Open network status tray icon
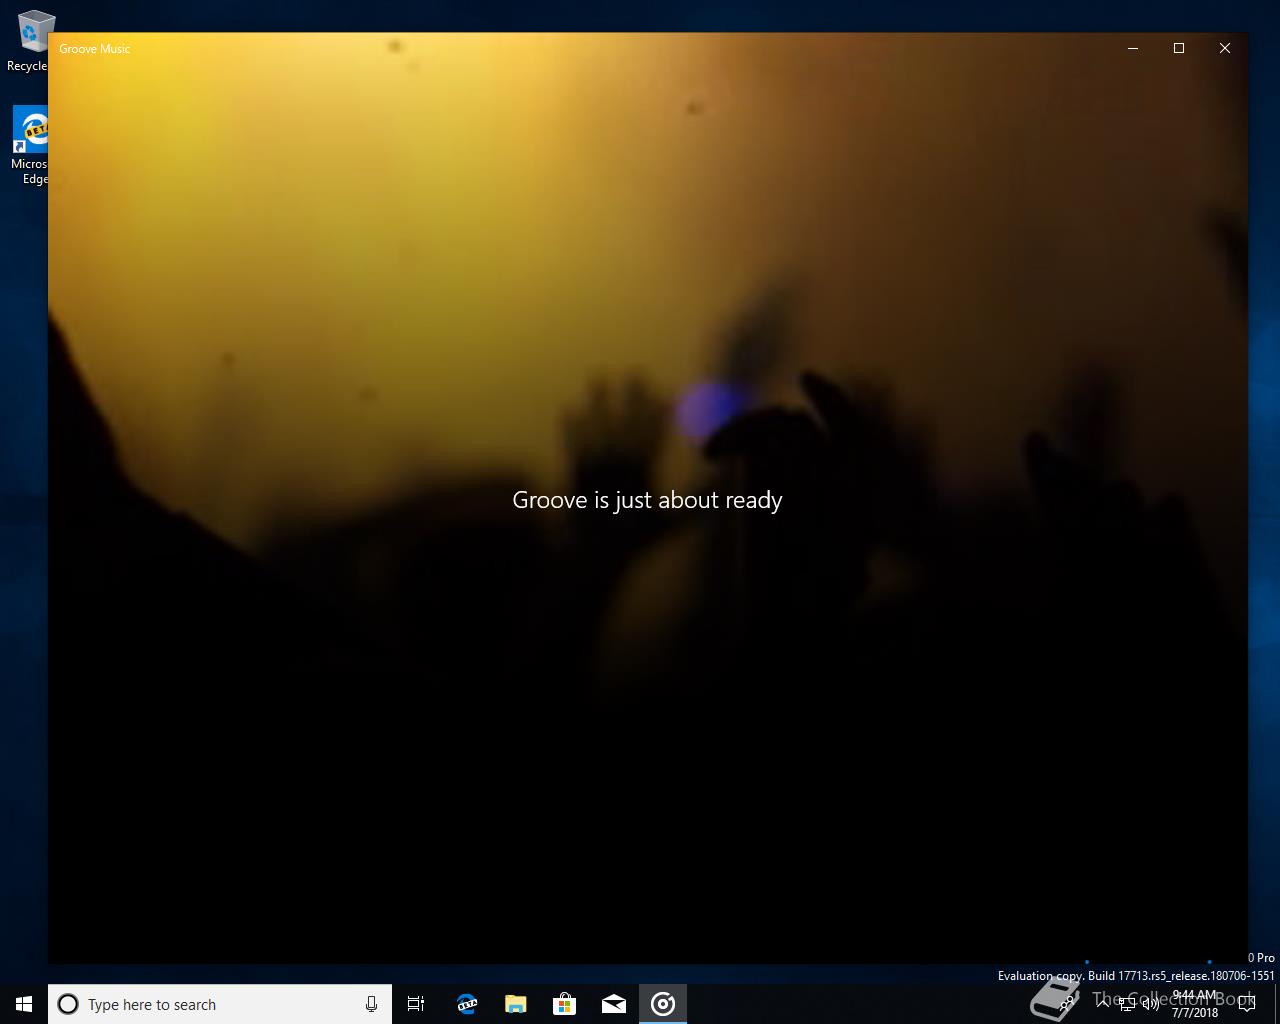The image size is (1280, 1024). click(x=1127, y=1004)
